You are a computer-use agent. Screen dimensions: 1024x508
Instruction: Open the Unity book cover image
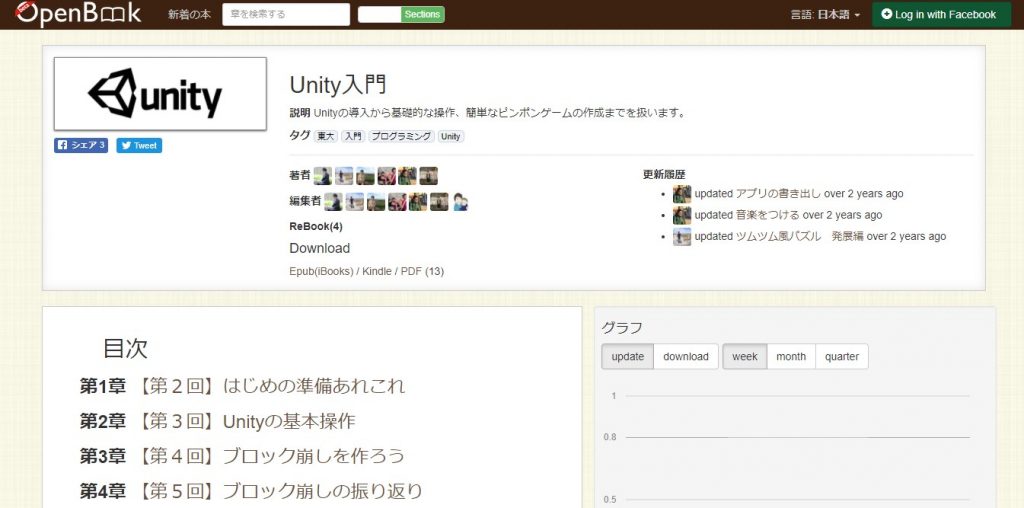click(x=160, y=94)
